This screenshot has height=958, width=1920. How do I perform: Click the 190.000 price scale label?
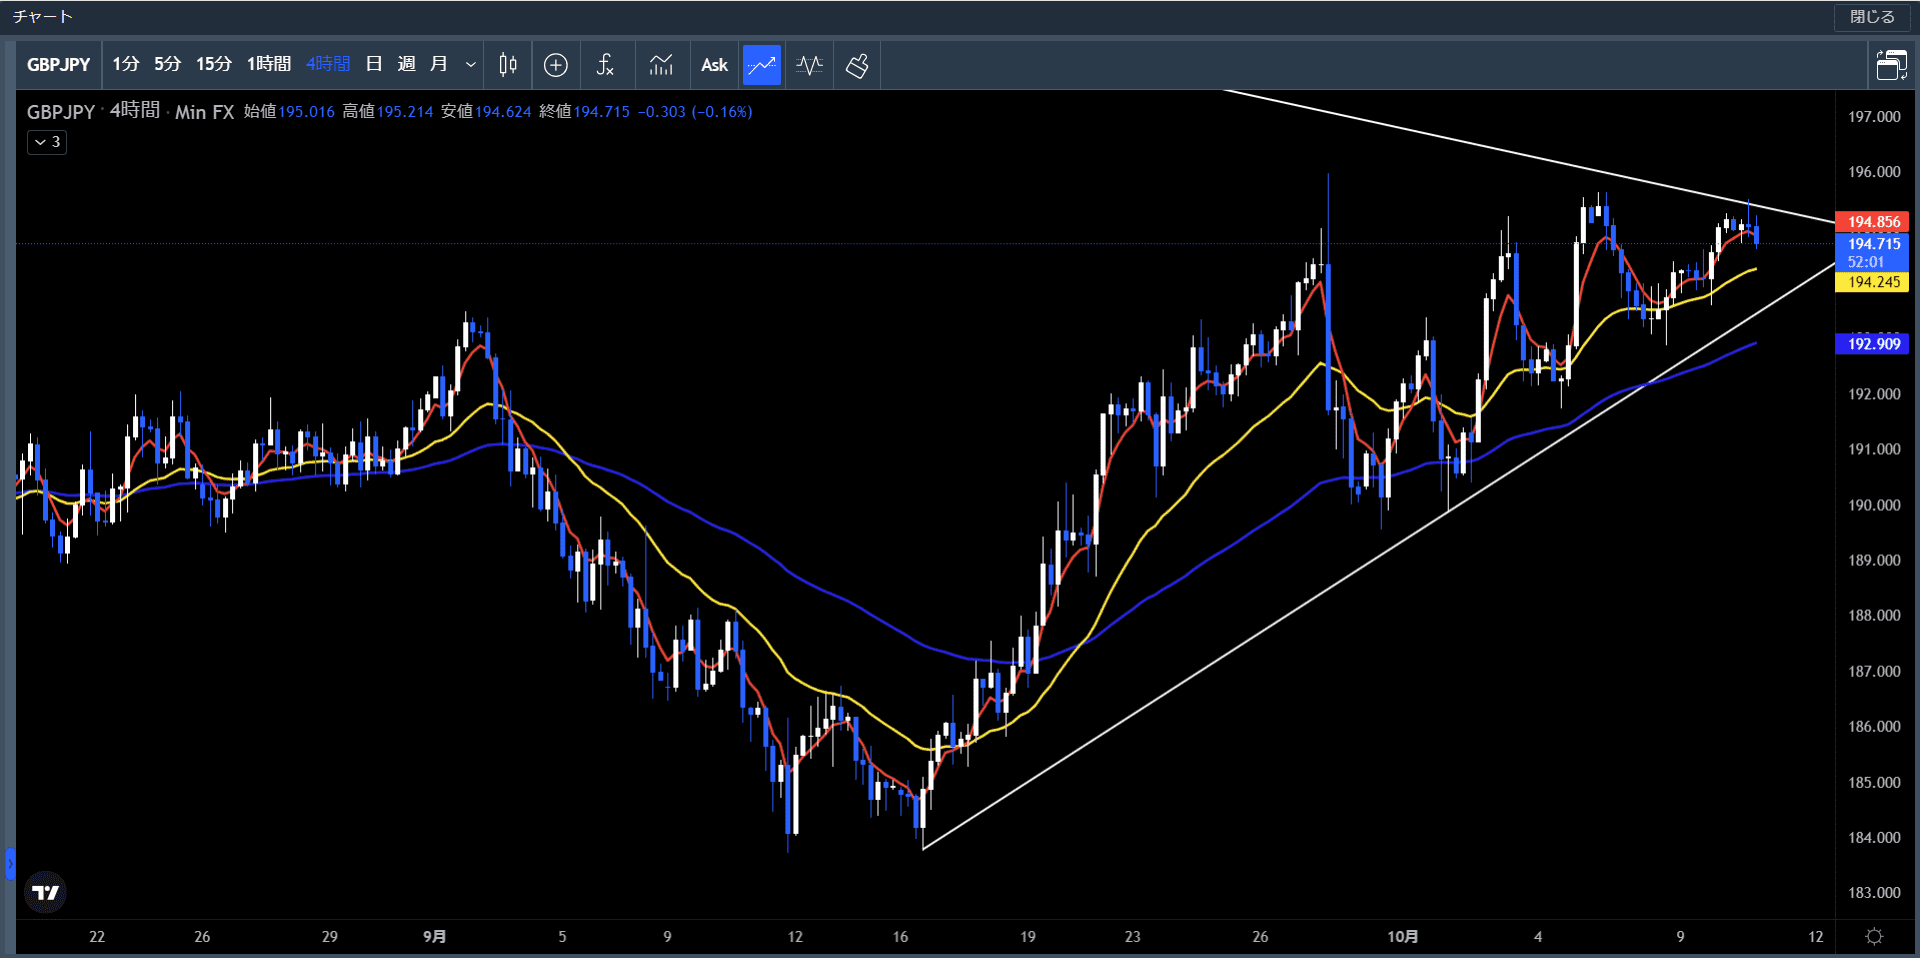click(x=1874, y=505)
